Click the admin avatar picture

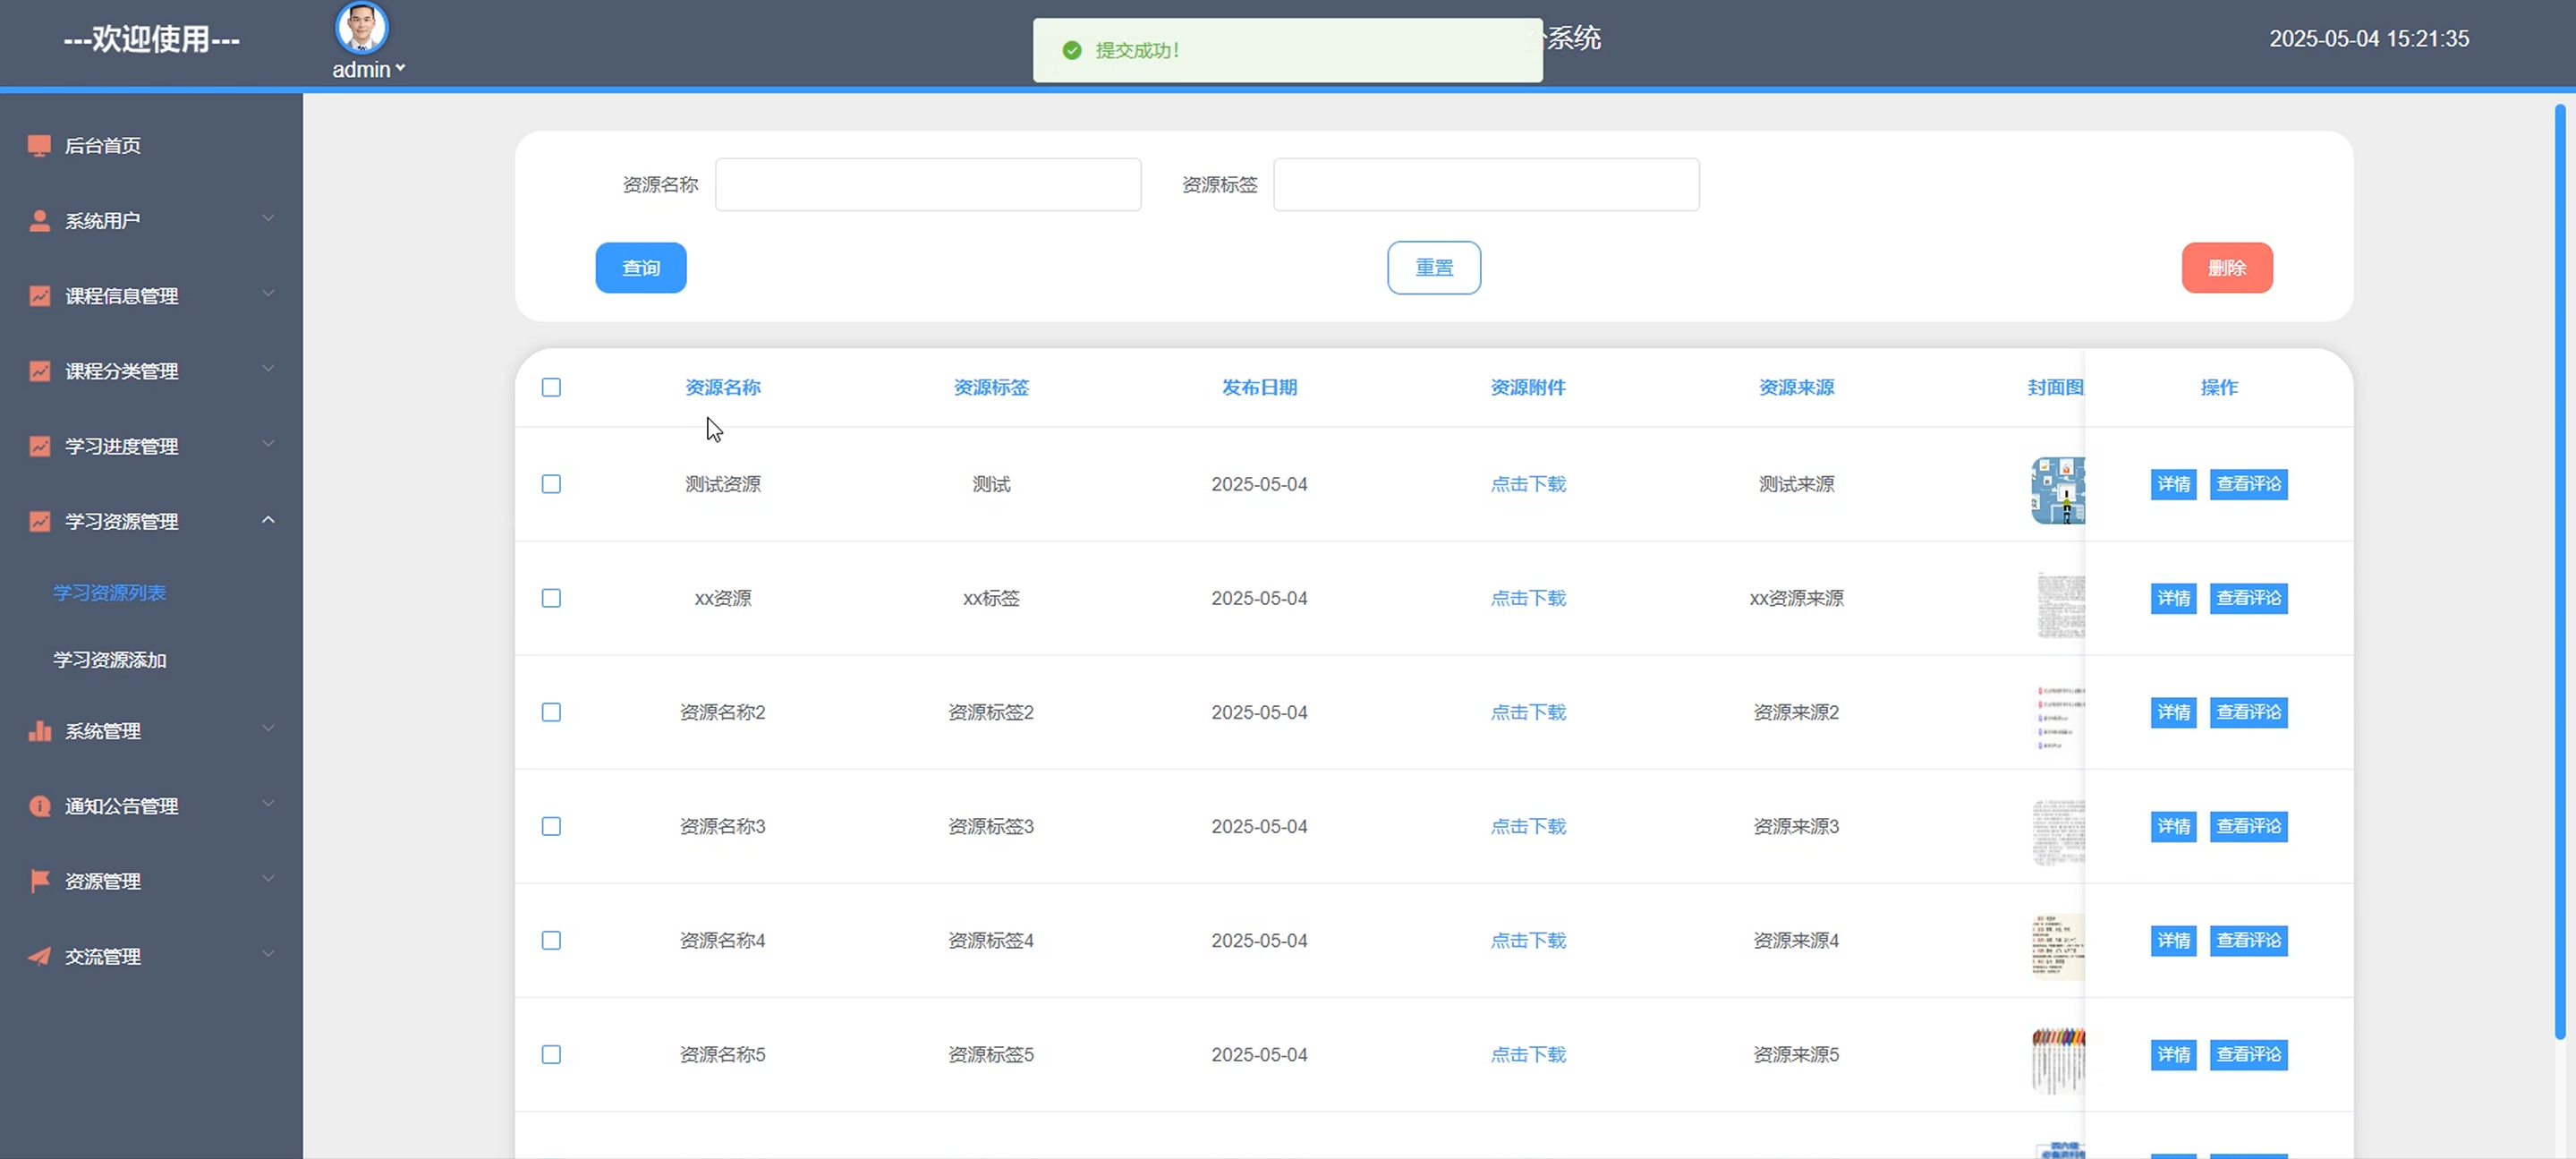coord(361,28)
